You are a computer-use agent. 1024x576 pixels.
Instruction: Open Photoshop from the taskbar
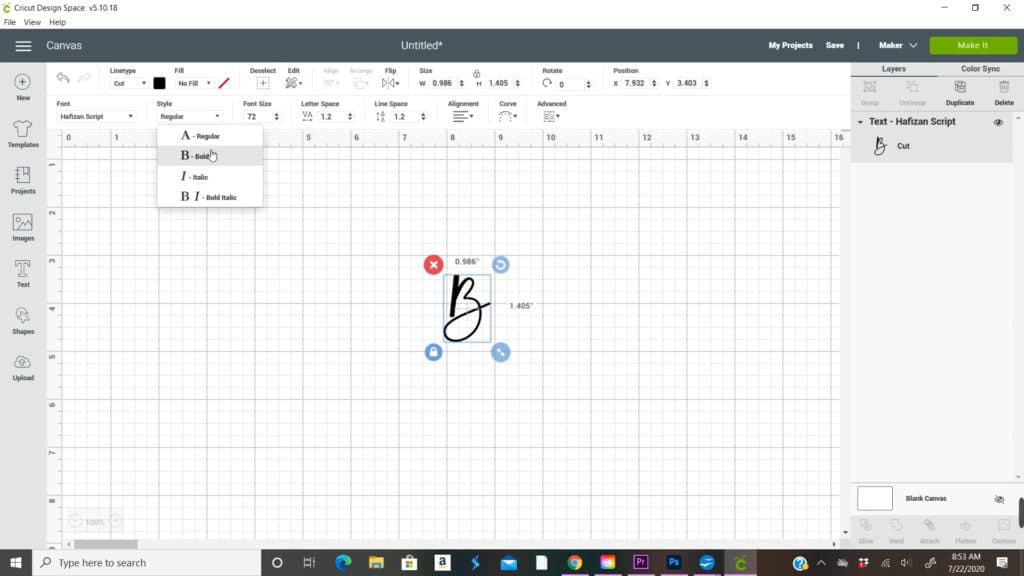673,562
